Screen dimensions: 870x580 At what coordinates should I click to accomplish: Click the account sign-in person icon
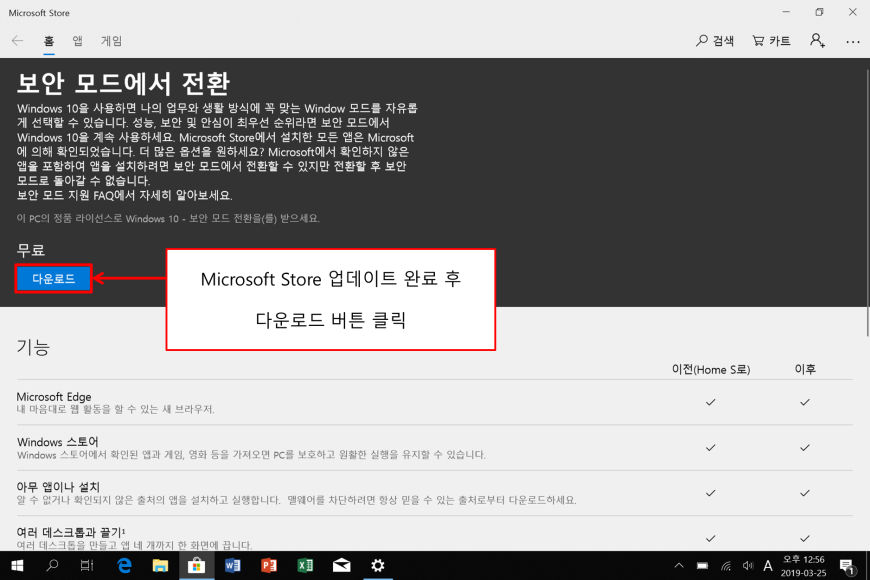pos(817,41)
